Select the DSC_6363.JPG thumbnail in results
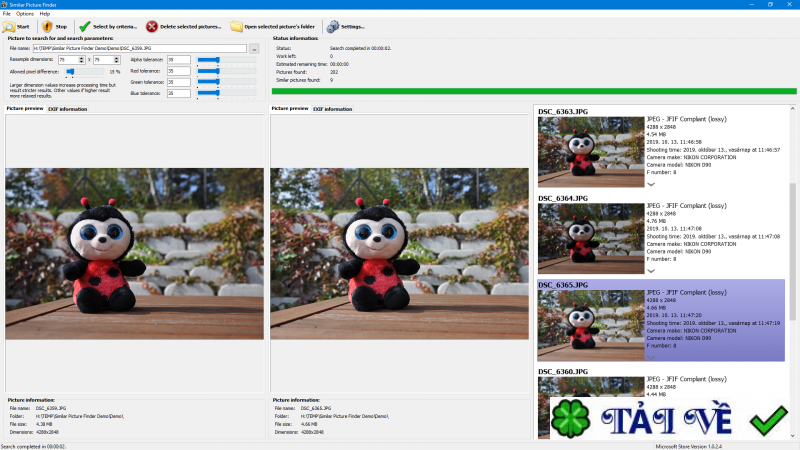 click(x=591, y=152)
